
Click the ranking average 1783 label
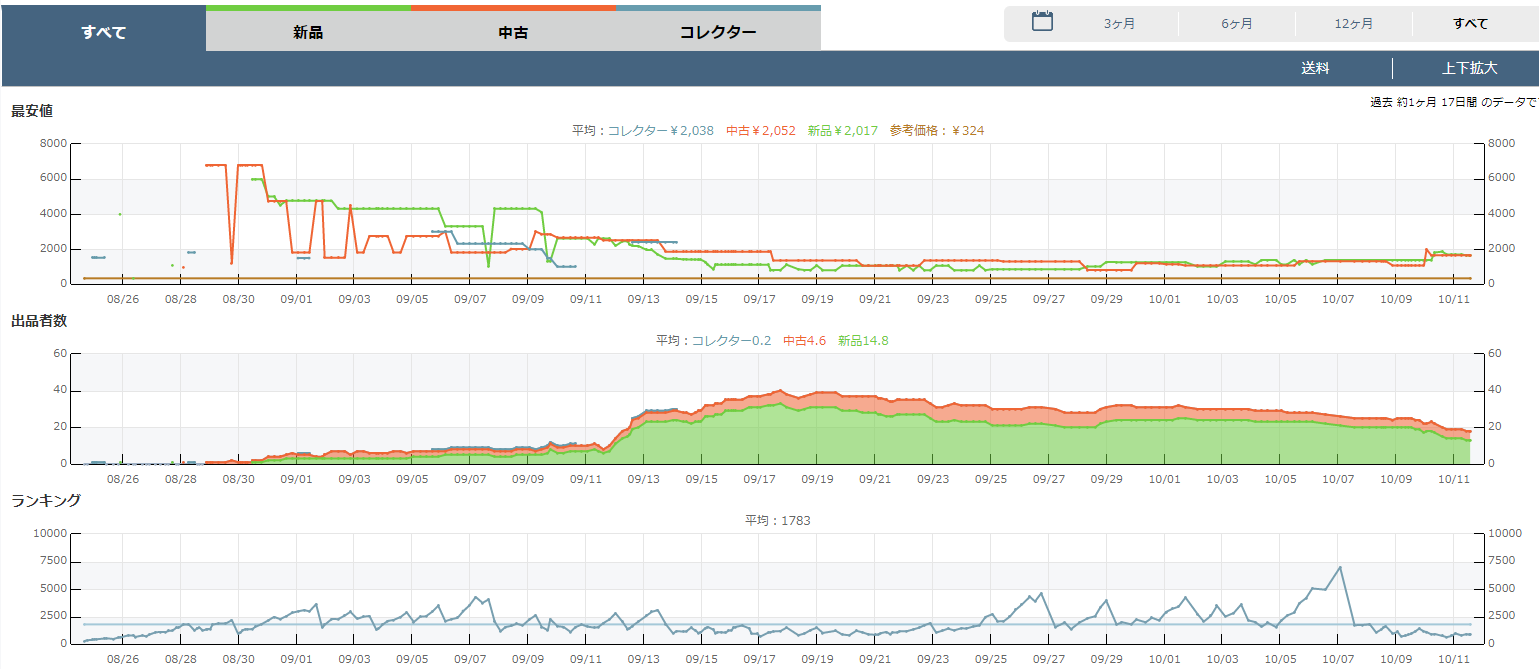tap(777, 521)
